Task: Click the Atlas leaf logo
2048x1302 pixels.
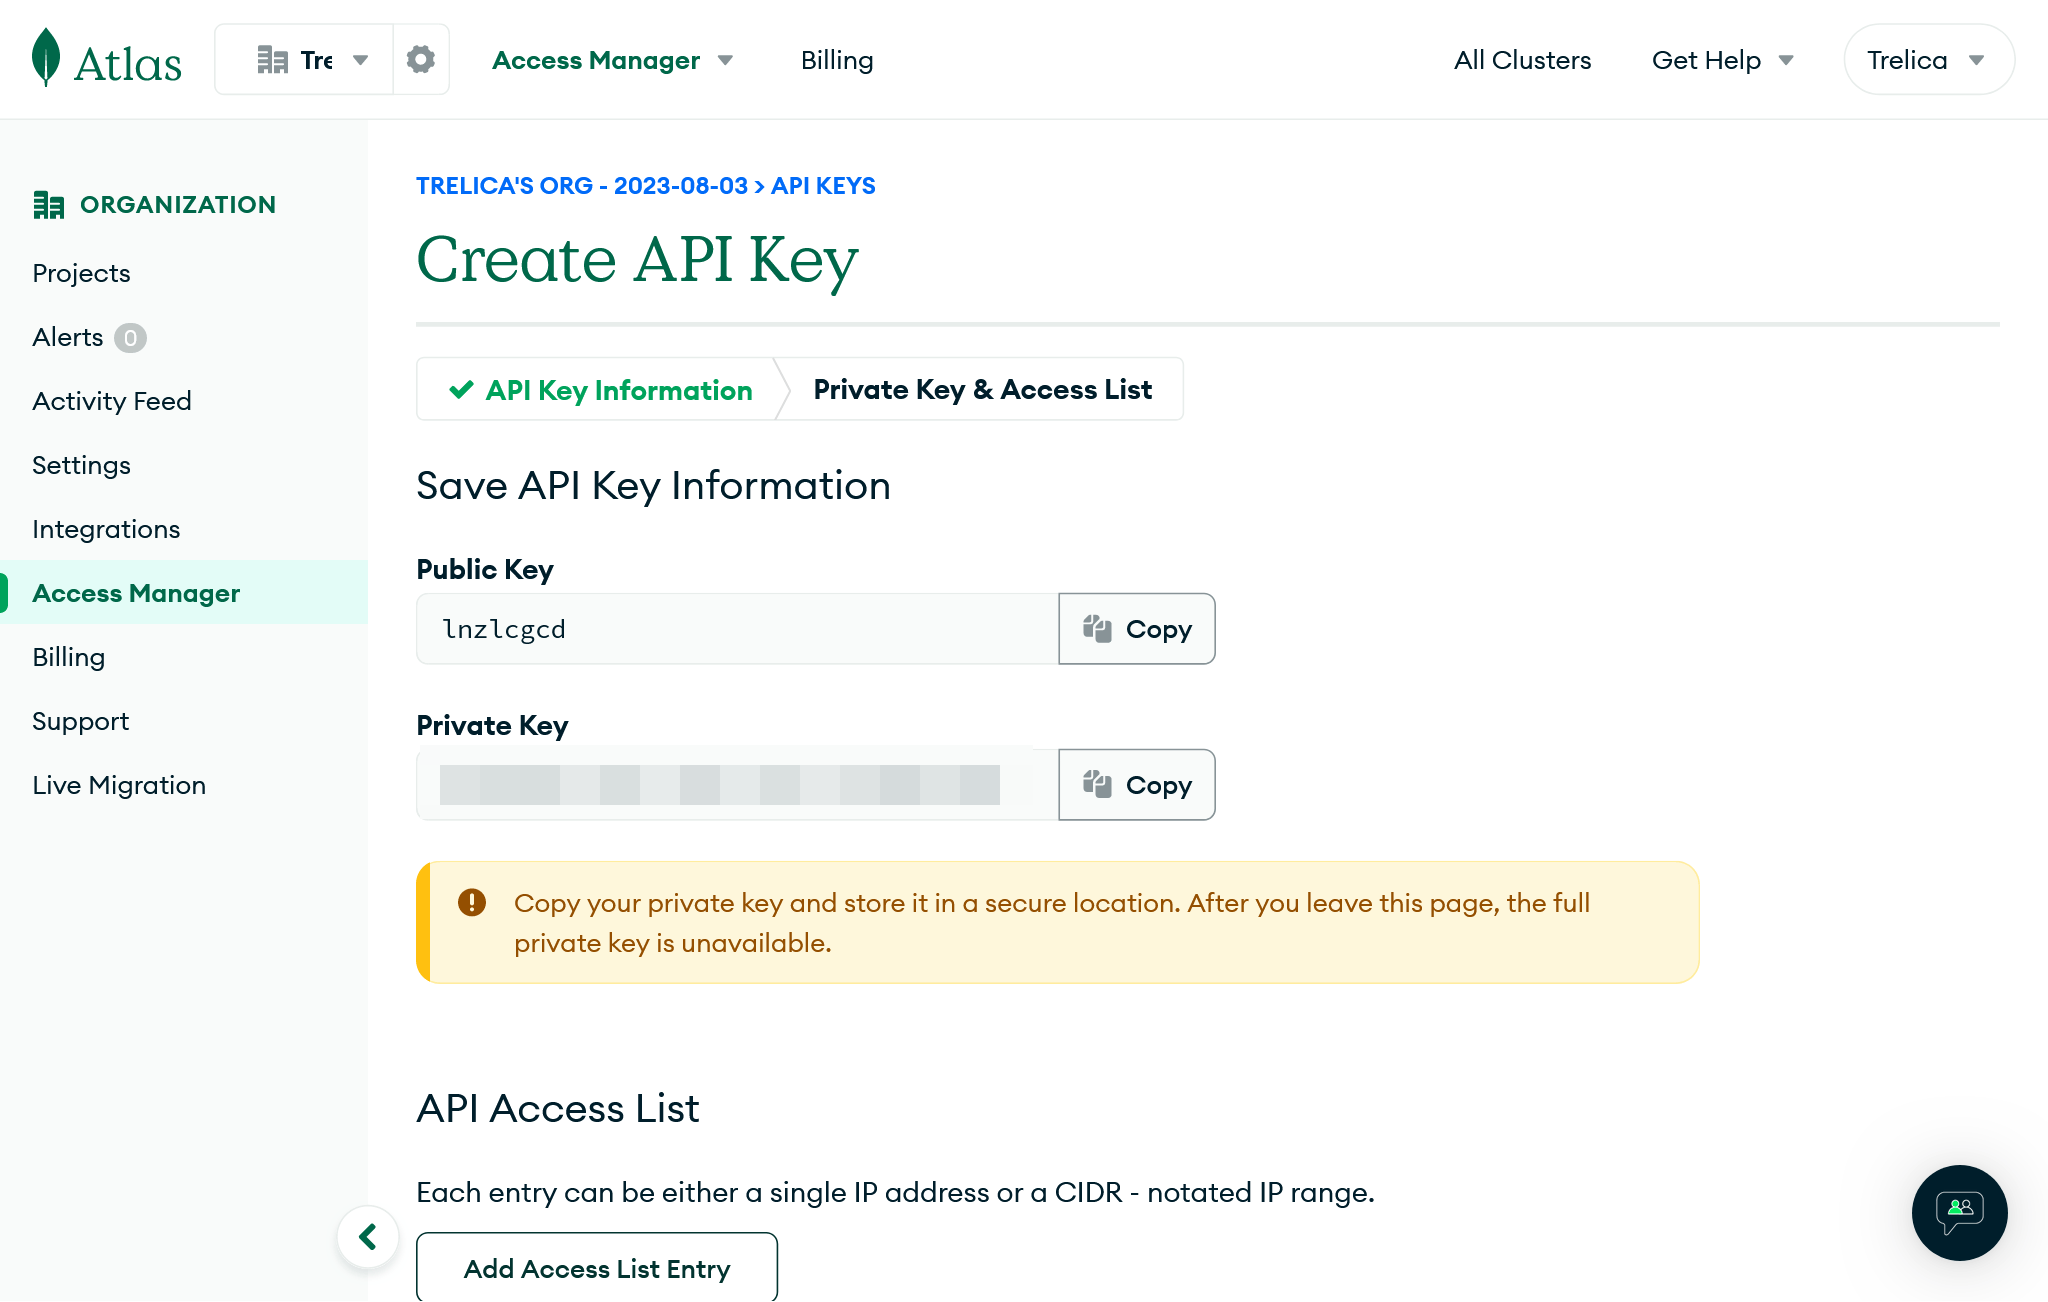Action: [x=46, y=58]
